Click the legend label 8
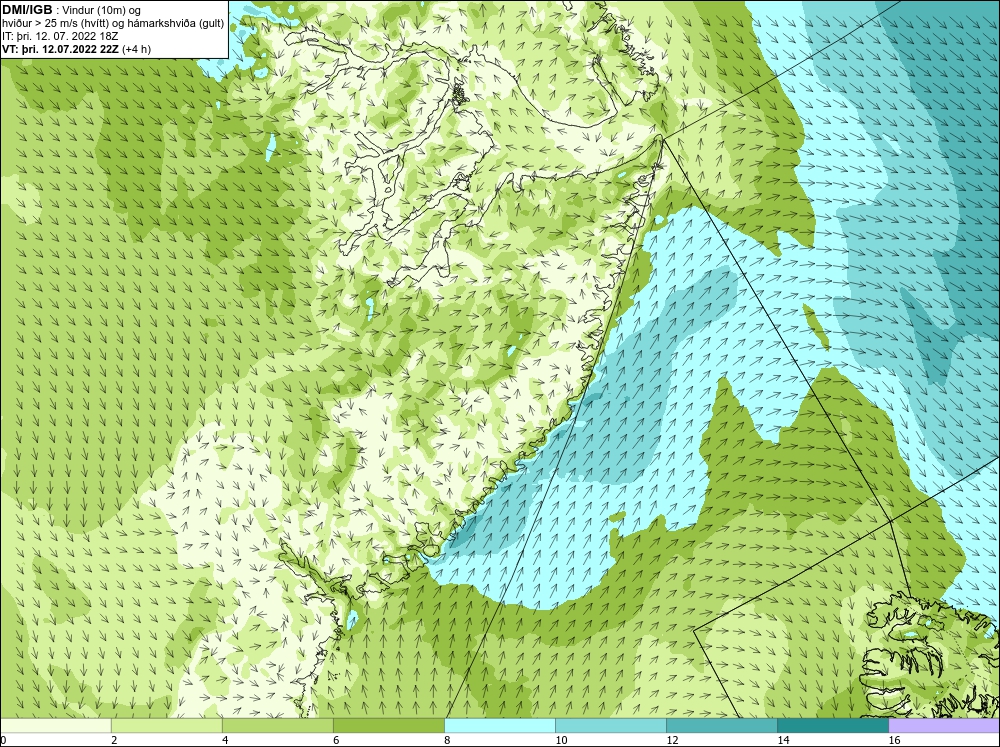This screenshot has height=747, width=1000. pos(447,740)
